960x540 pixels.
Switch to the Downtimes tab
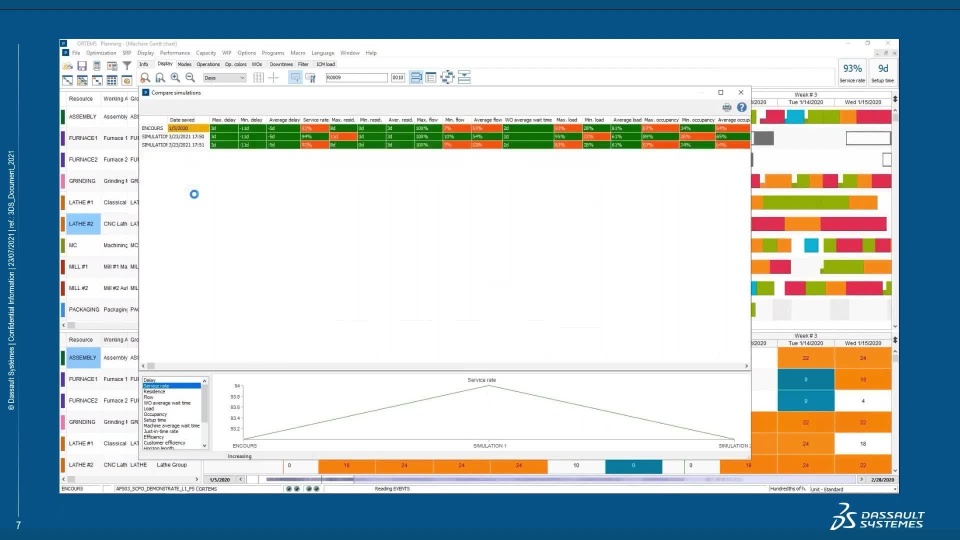click(x=281, y=64)
